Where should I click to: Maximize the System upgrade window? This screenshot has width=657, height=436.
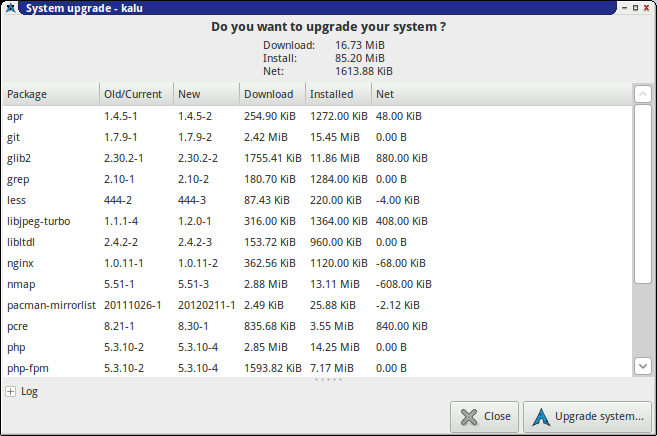[x=636, y=8]
